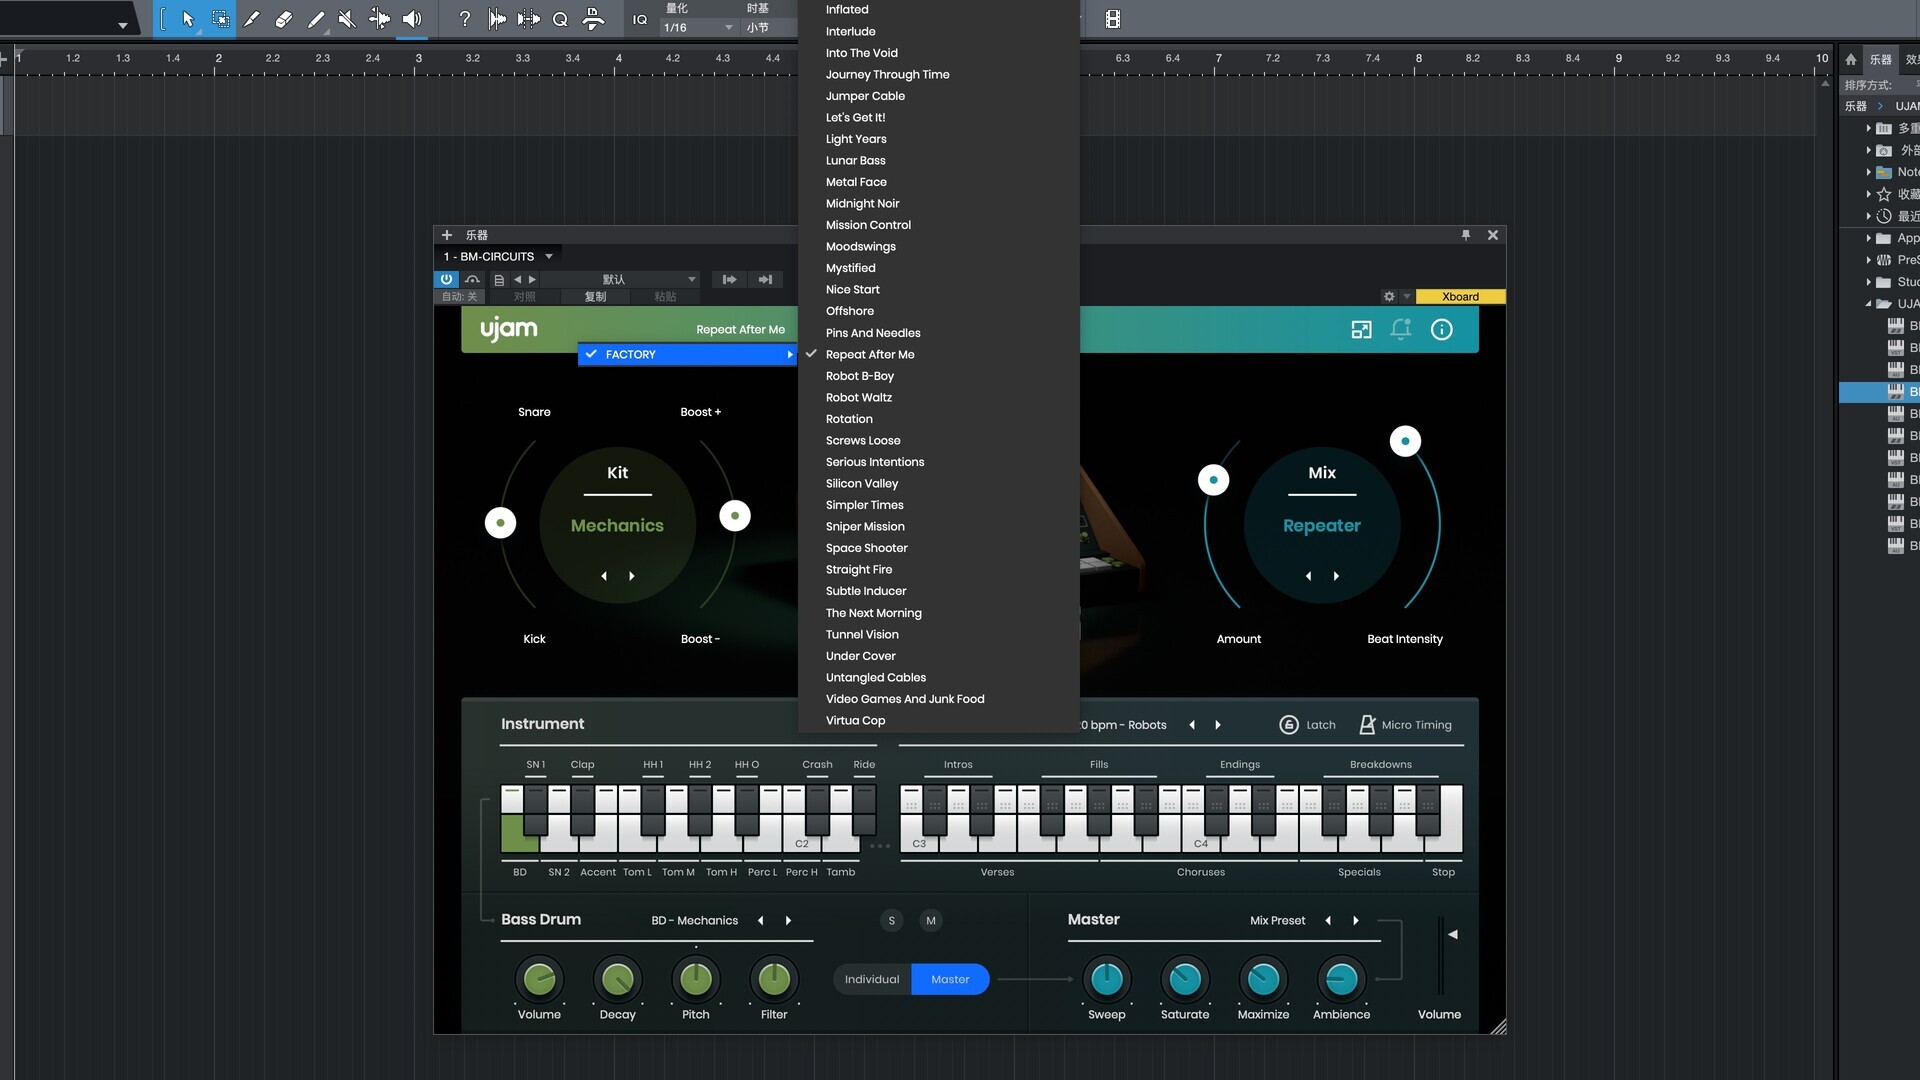Select the Eraser tool
This screenshot has width=1920, height=1080.
click(284, 19)
